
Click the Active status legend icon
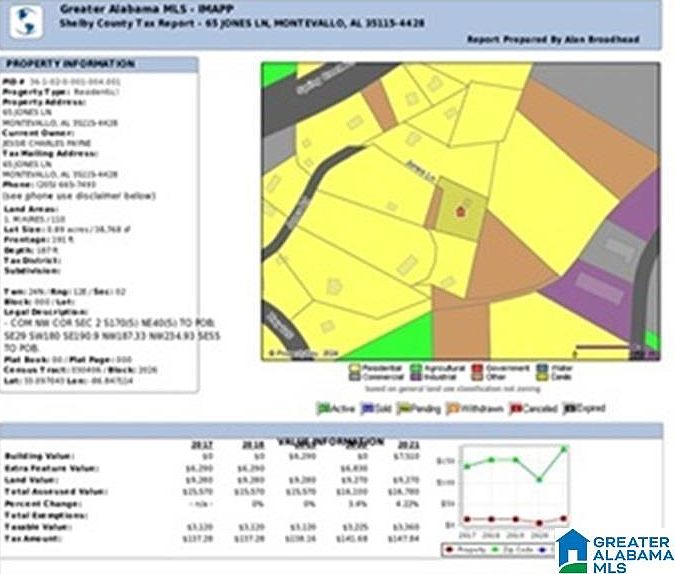coord(323,408)
